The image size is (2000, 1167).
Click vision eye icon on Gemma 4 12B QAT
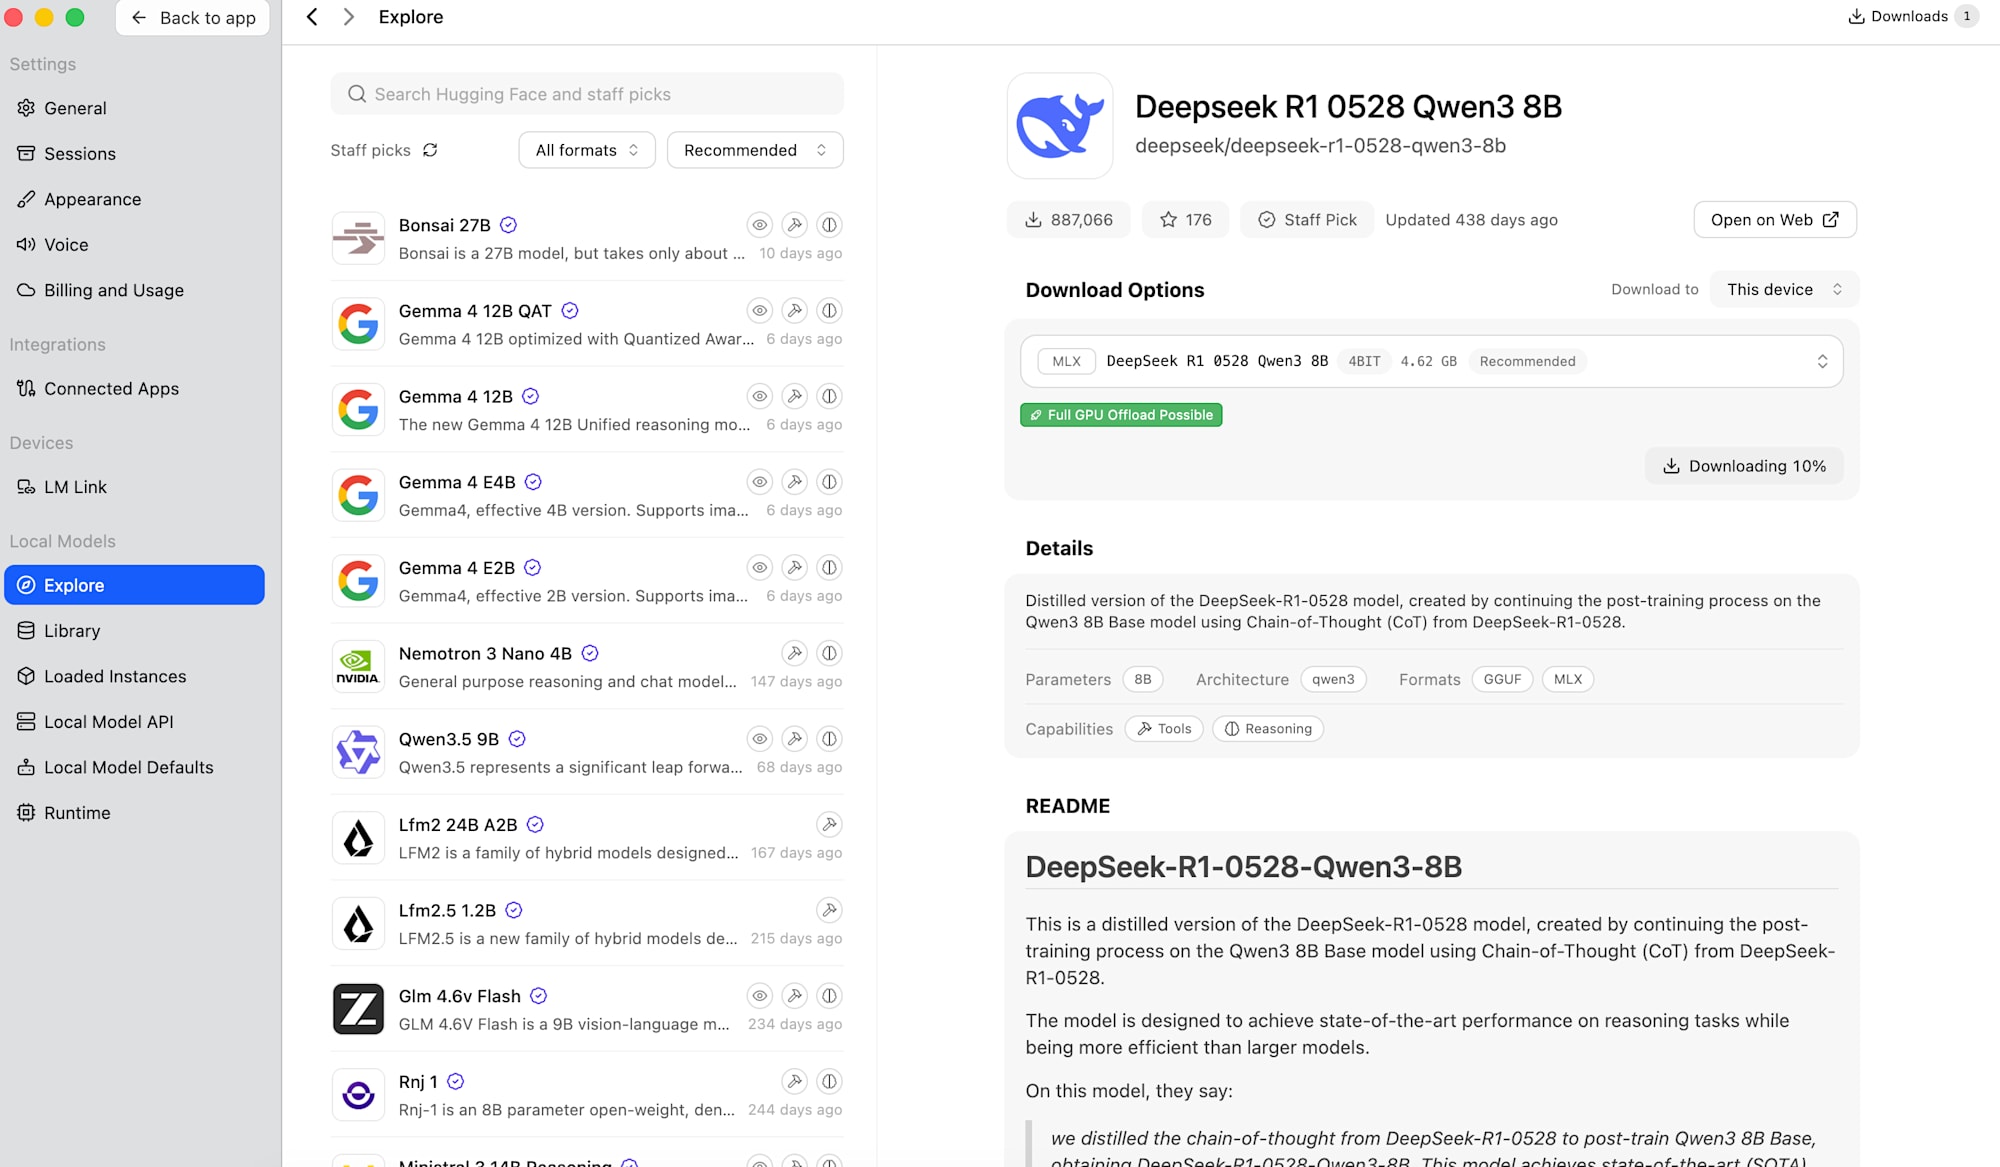pyautogui.click(x=760, y=311)
